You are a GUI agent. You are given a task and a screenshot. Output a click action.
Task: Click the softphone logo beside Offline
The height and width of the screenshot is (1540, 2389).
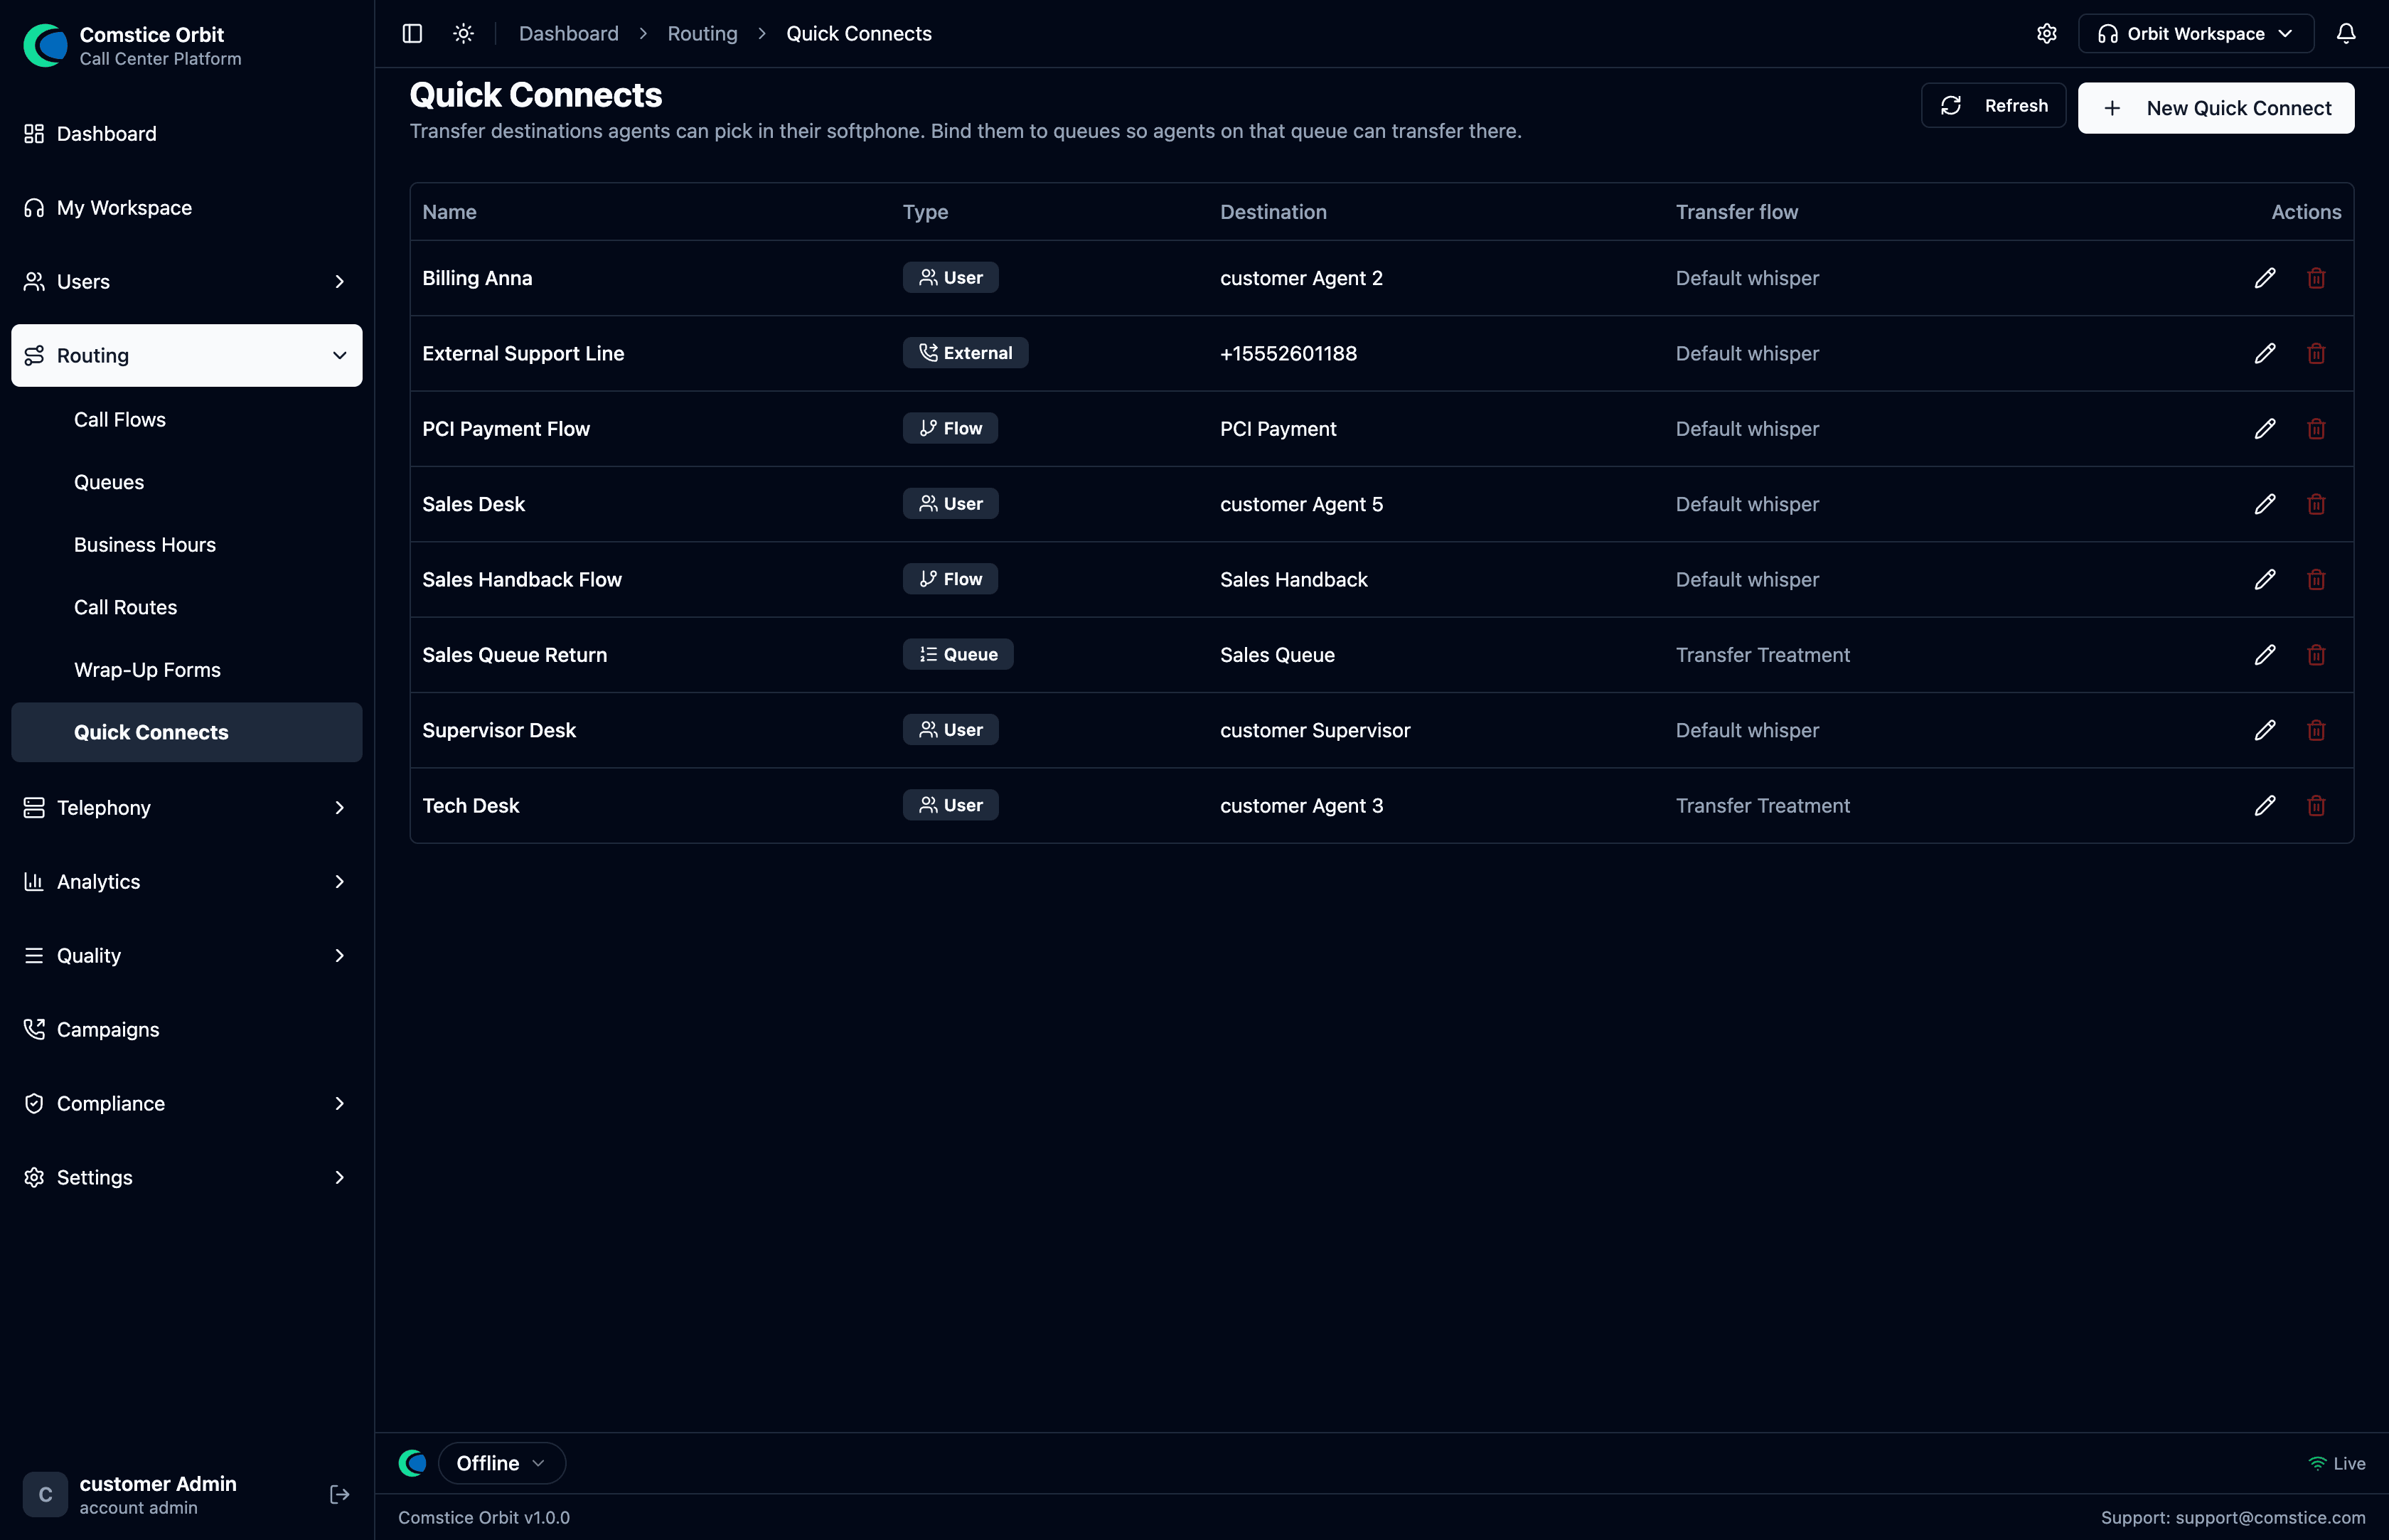point(412,1463)
